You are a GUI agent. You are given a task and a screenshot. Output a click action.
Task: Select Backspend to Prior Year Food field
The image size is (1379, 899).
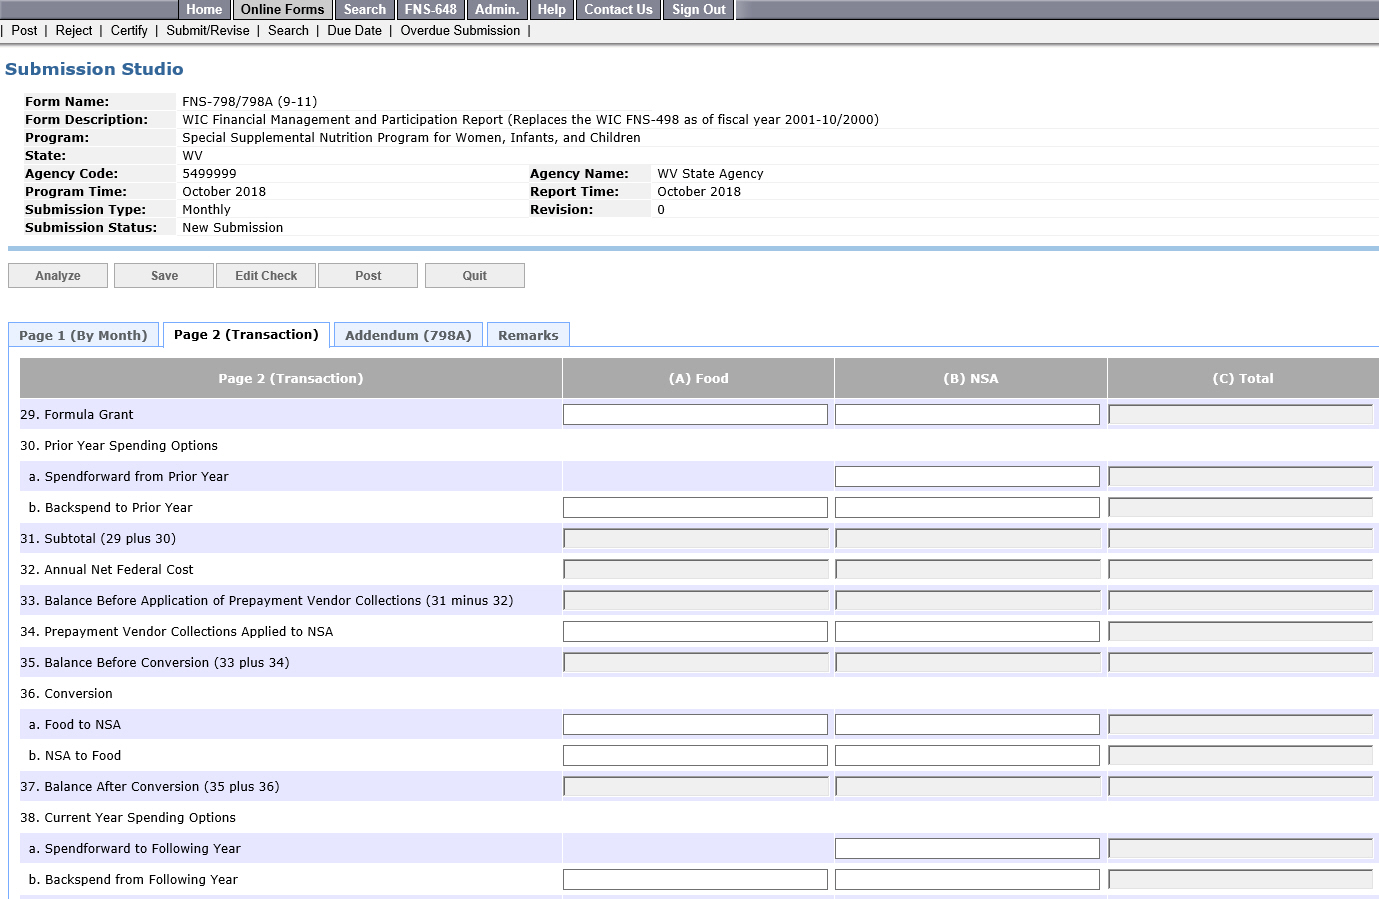[x=695, y=508]
